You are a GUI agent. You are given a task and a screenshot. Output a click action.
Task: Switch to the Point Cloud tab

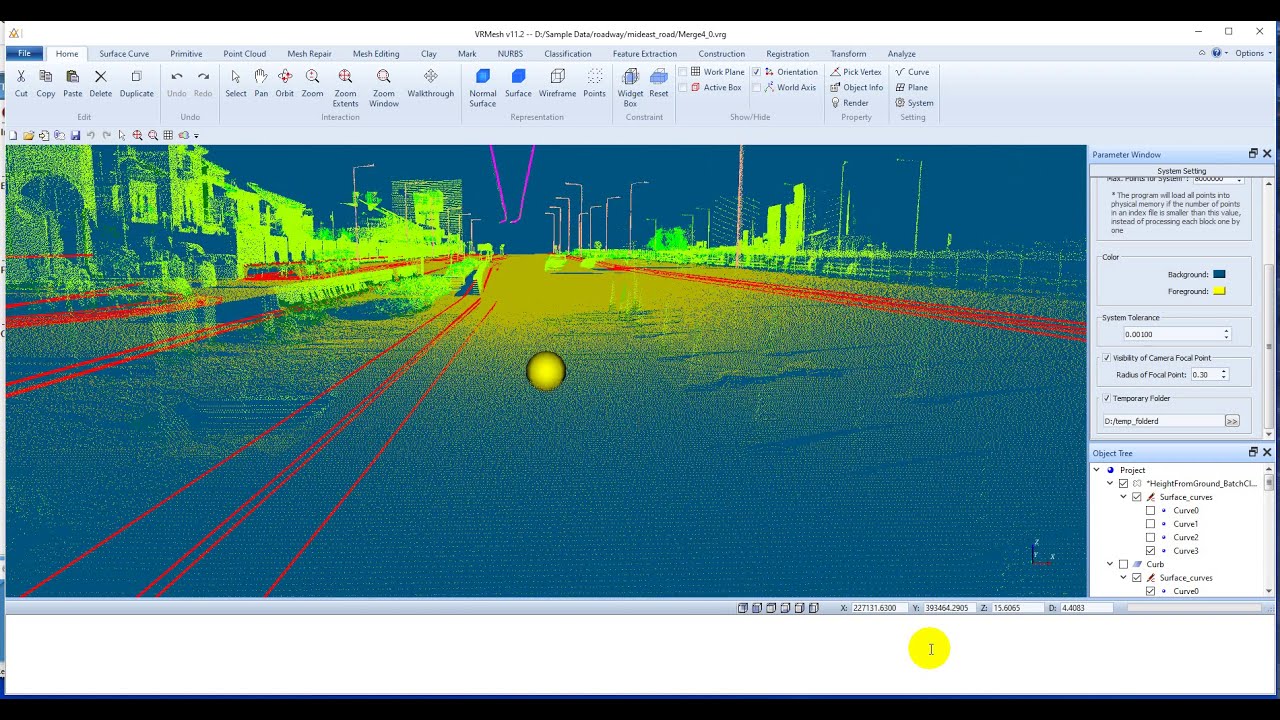244,54
